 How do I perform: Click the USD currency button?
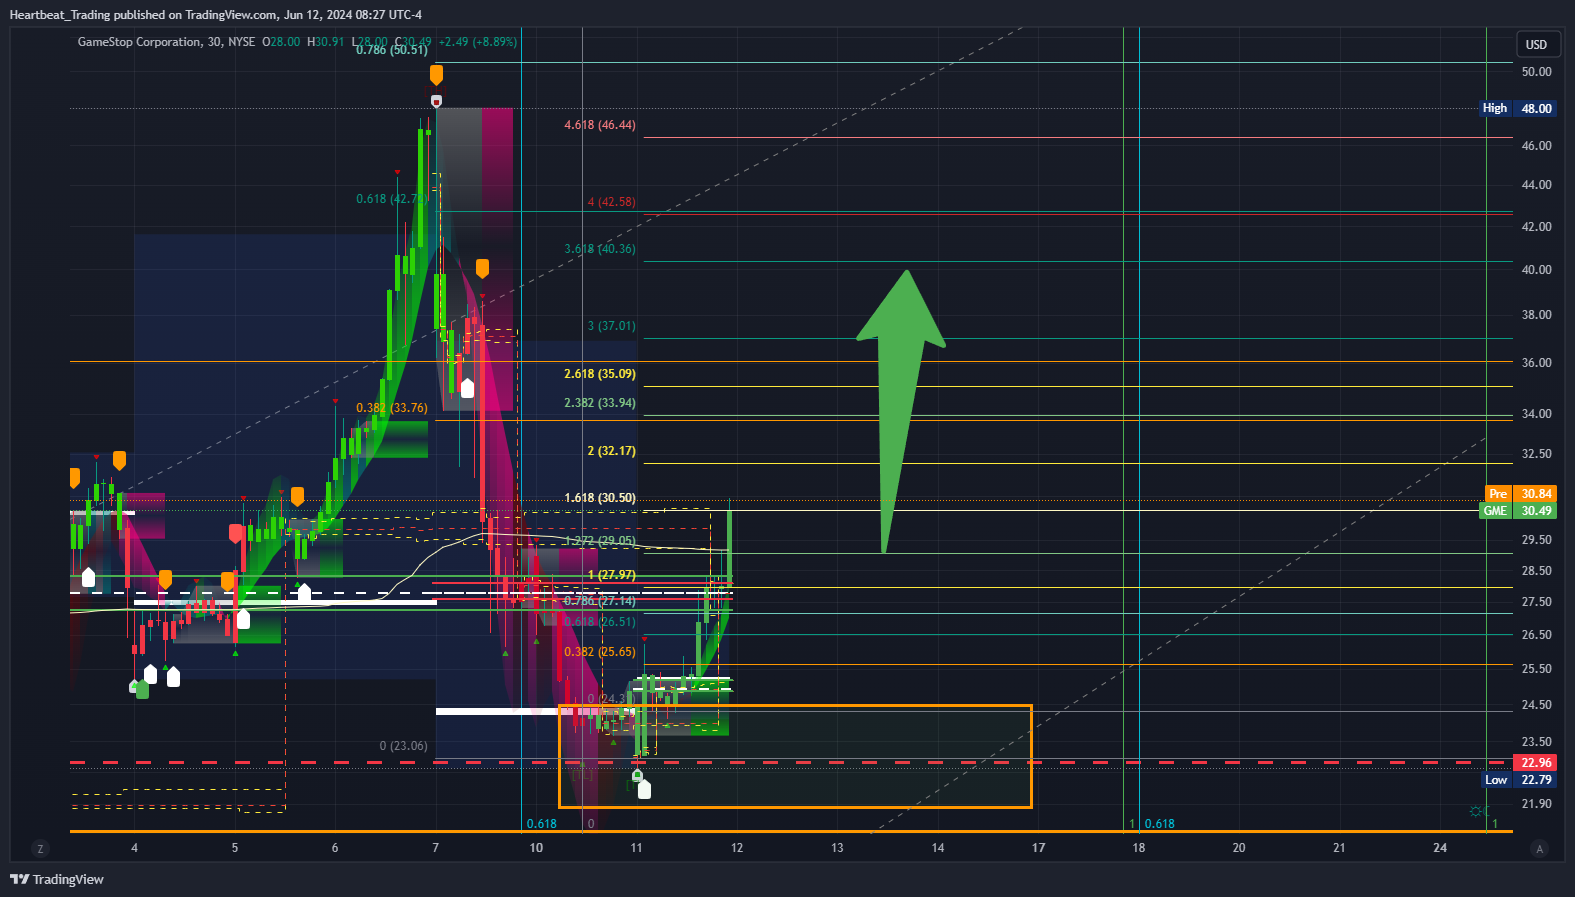click(x=1536, y=44)
